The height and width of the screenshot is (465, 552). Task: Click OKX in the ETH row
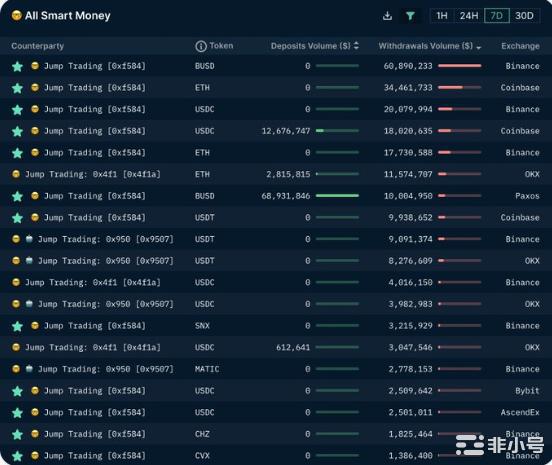click(x=532, y=174)
